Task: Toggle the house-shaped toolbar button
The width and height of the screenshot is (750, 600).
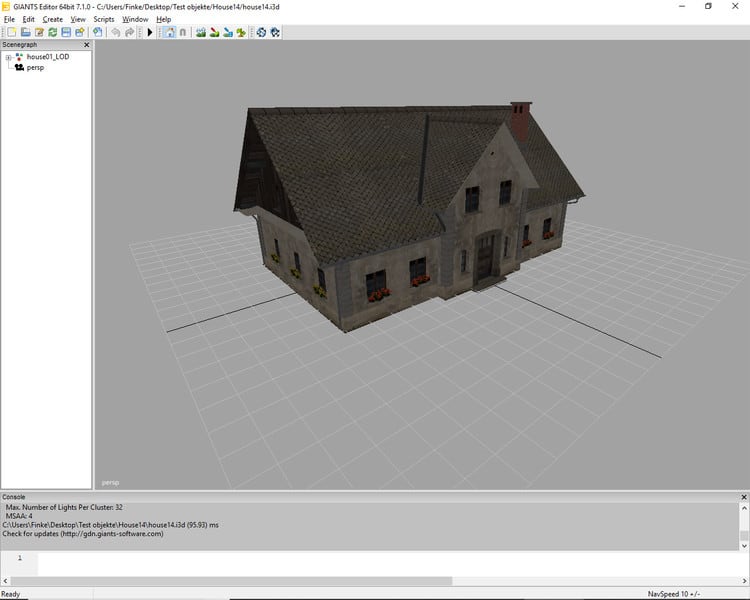Action: [x=168, y=33]
